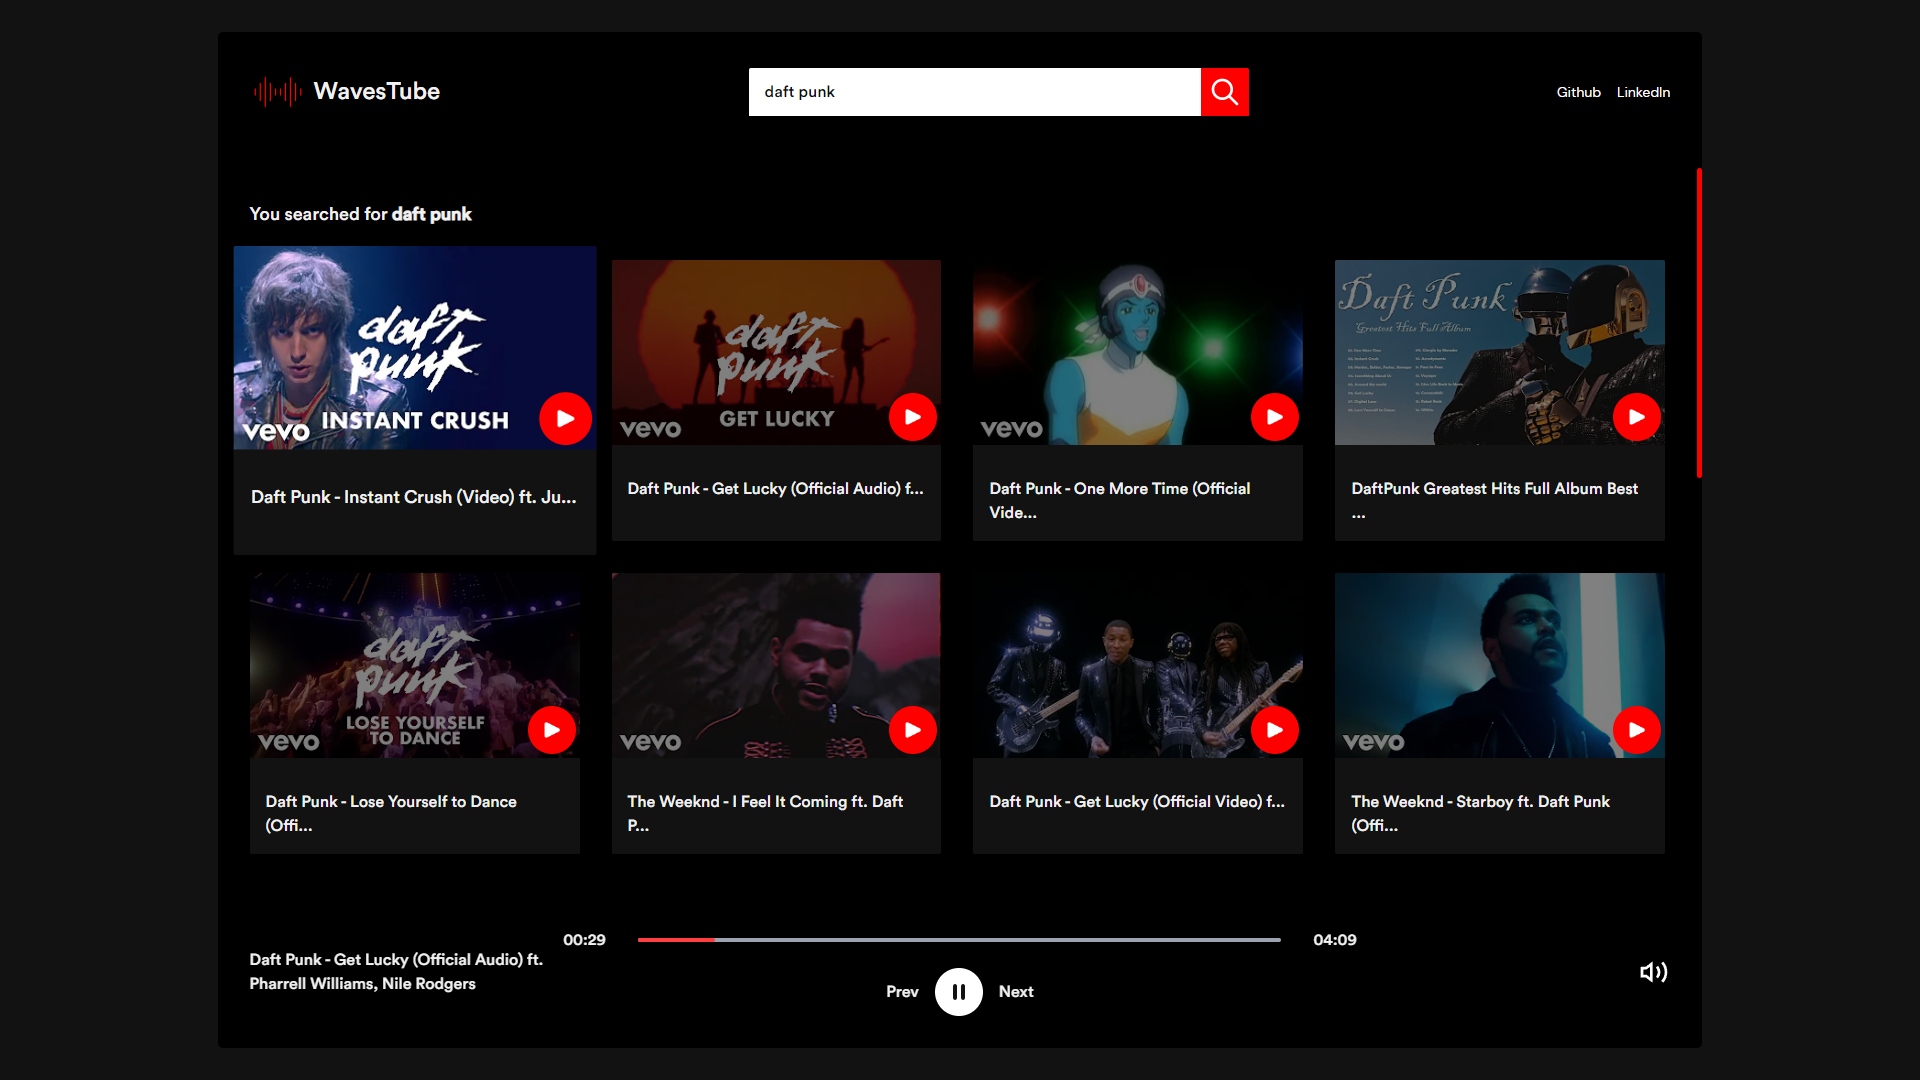The image size is (1920, 1080).
Task: Seek within the playback progress bar
Action: (958, 940)
